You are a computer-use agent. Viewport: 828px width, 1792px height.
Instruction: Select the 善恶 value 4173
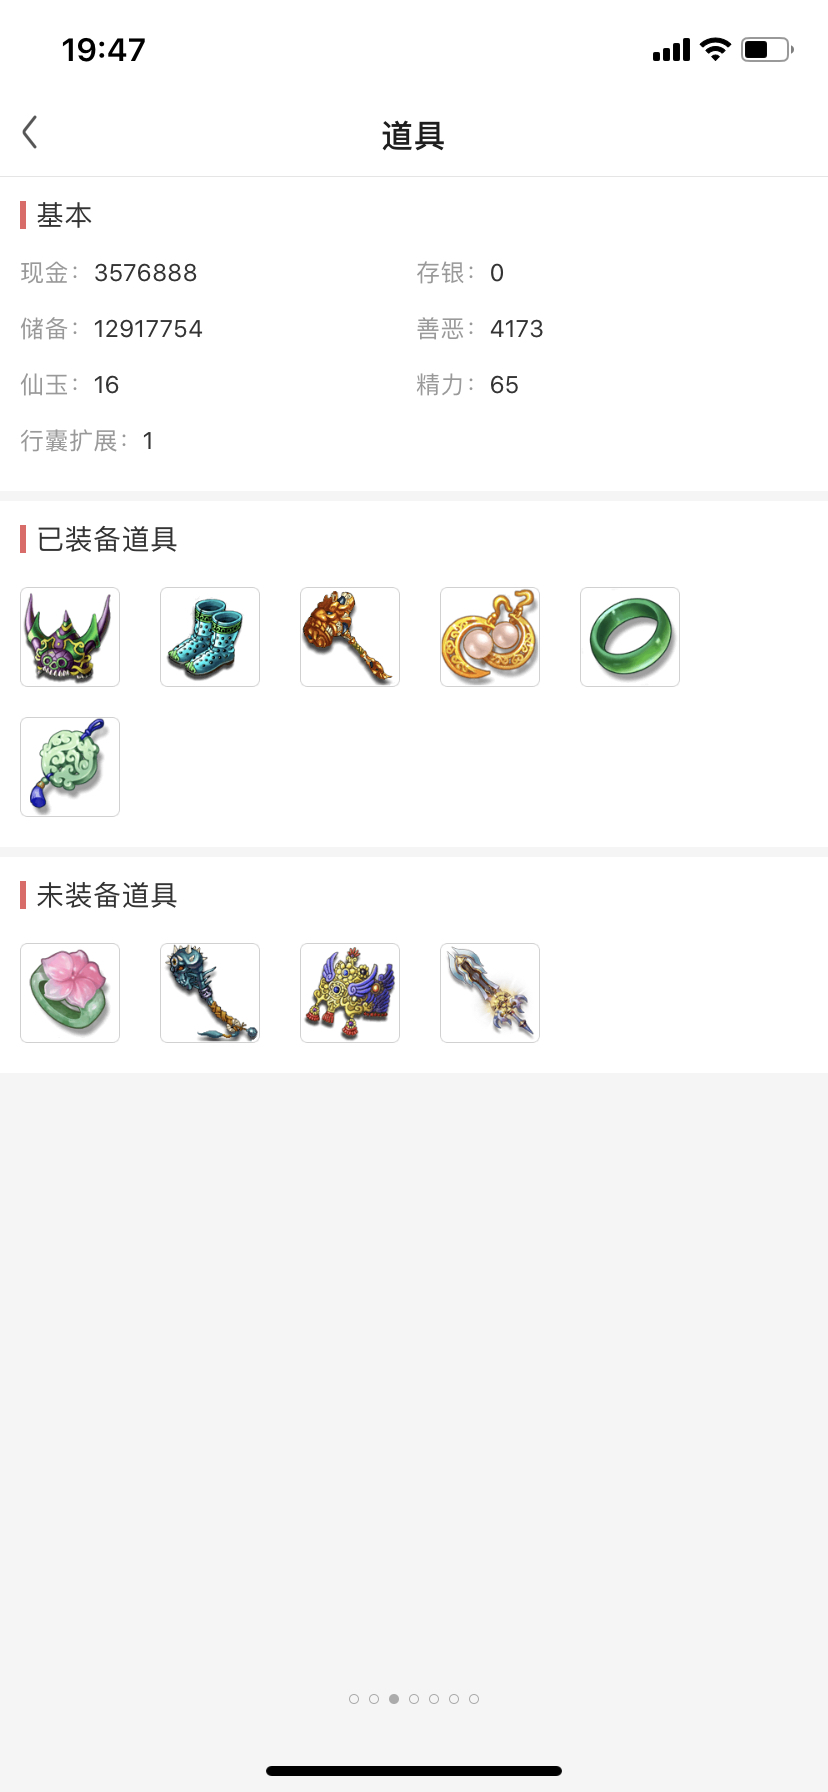pyautogui.click(x=517, y=329)
